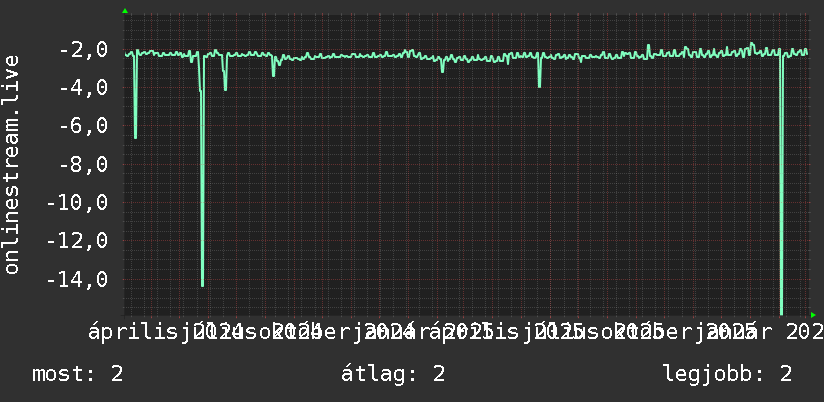Viewport: 824px width, 402px height.
Task: Click the -2,0 y-axis label
Action: (x=84, y=51)
